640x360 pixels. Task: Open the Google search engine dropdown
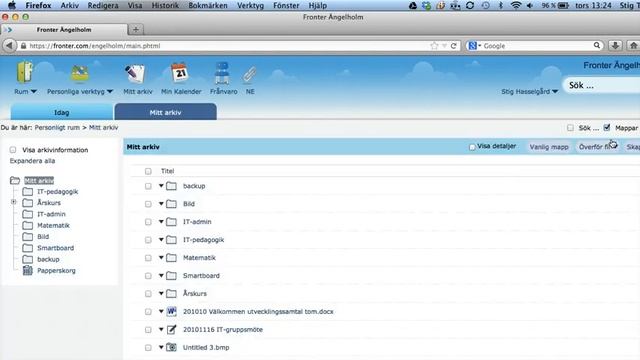pos(475,46)
